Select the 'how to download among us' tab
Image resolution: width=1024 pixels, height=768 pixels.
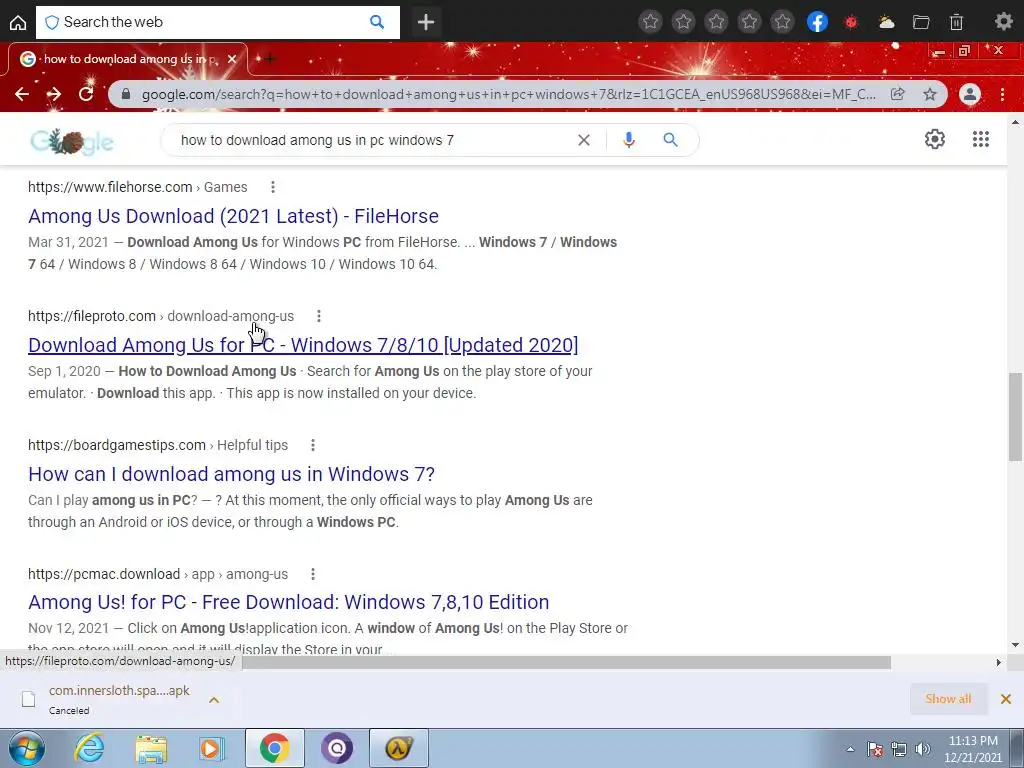(128, 59)
